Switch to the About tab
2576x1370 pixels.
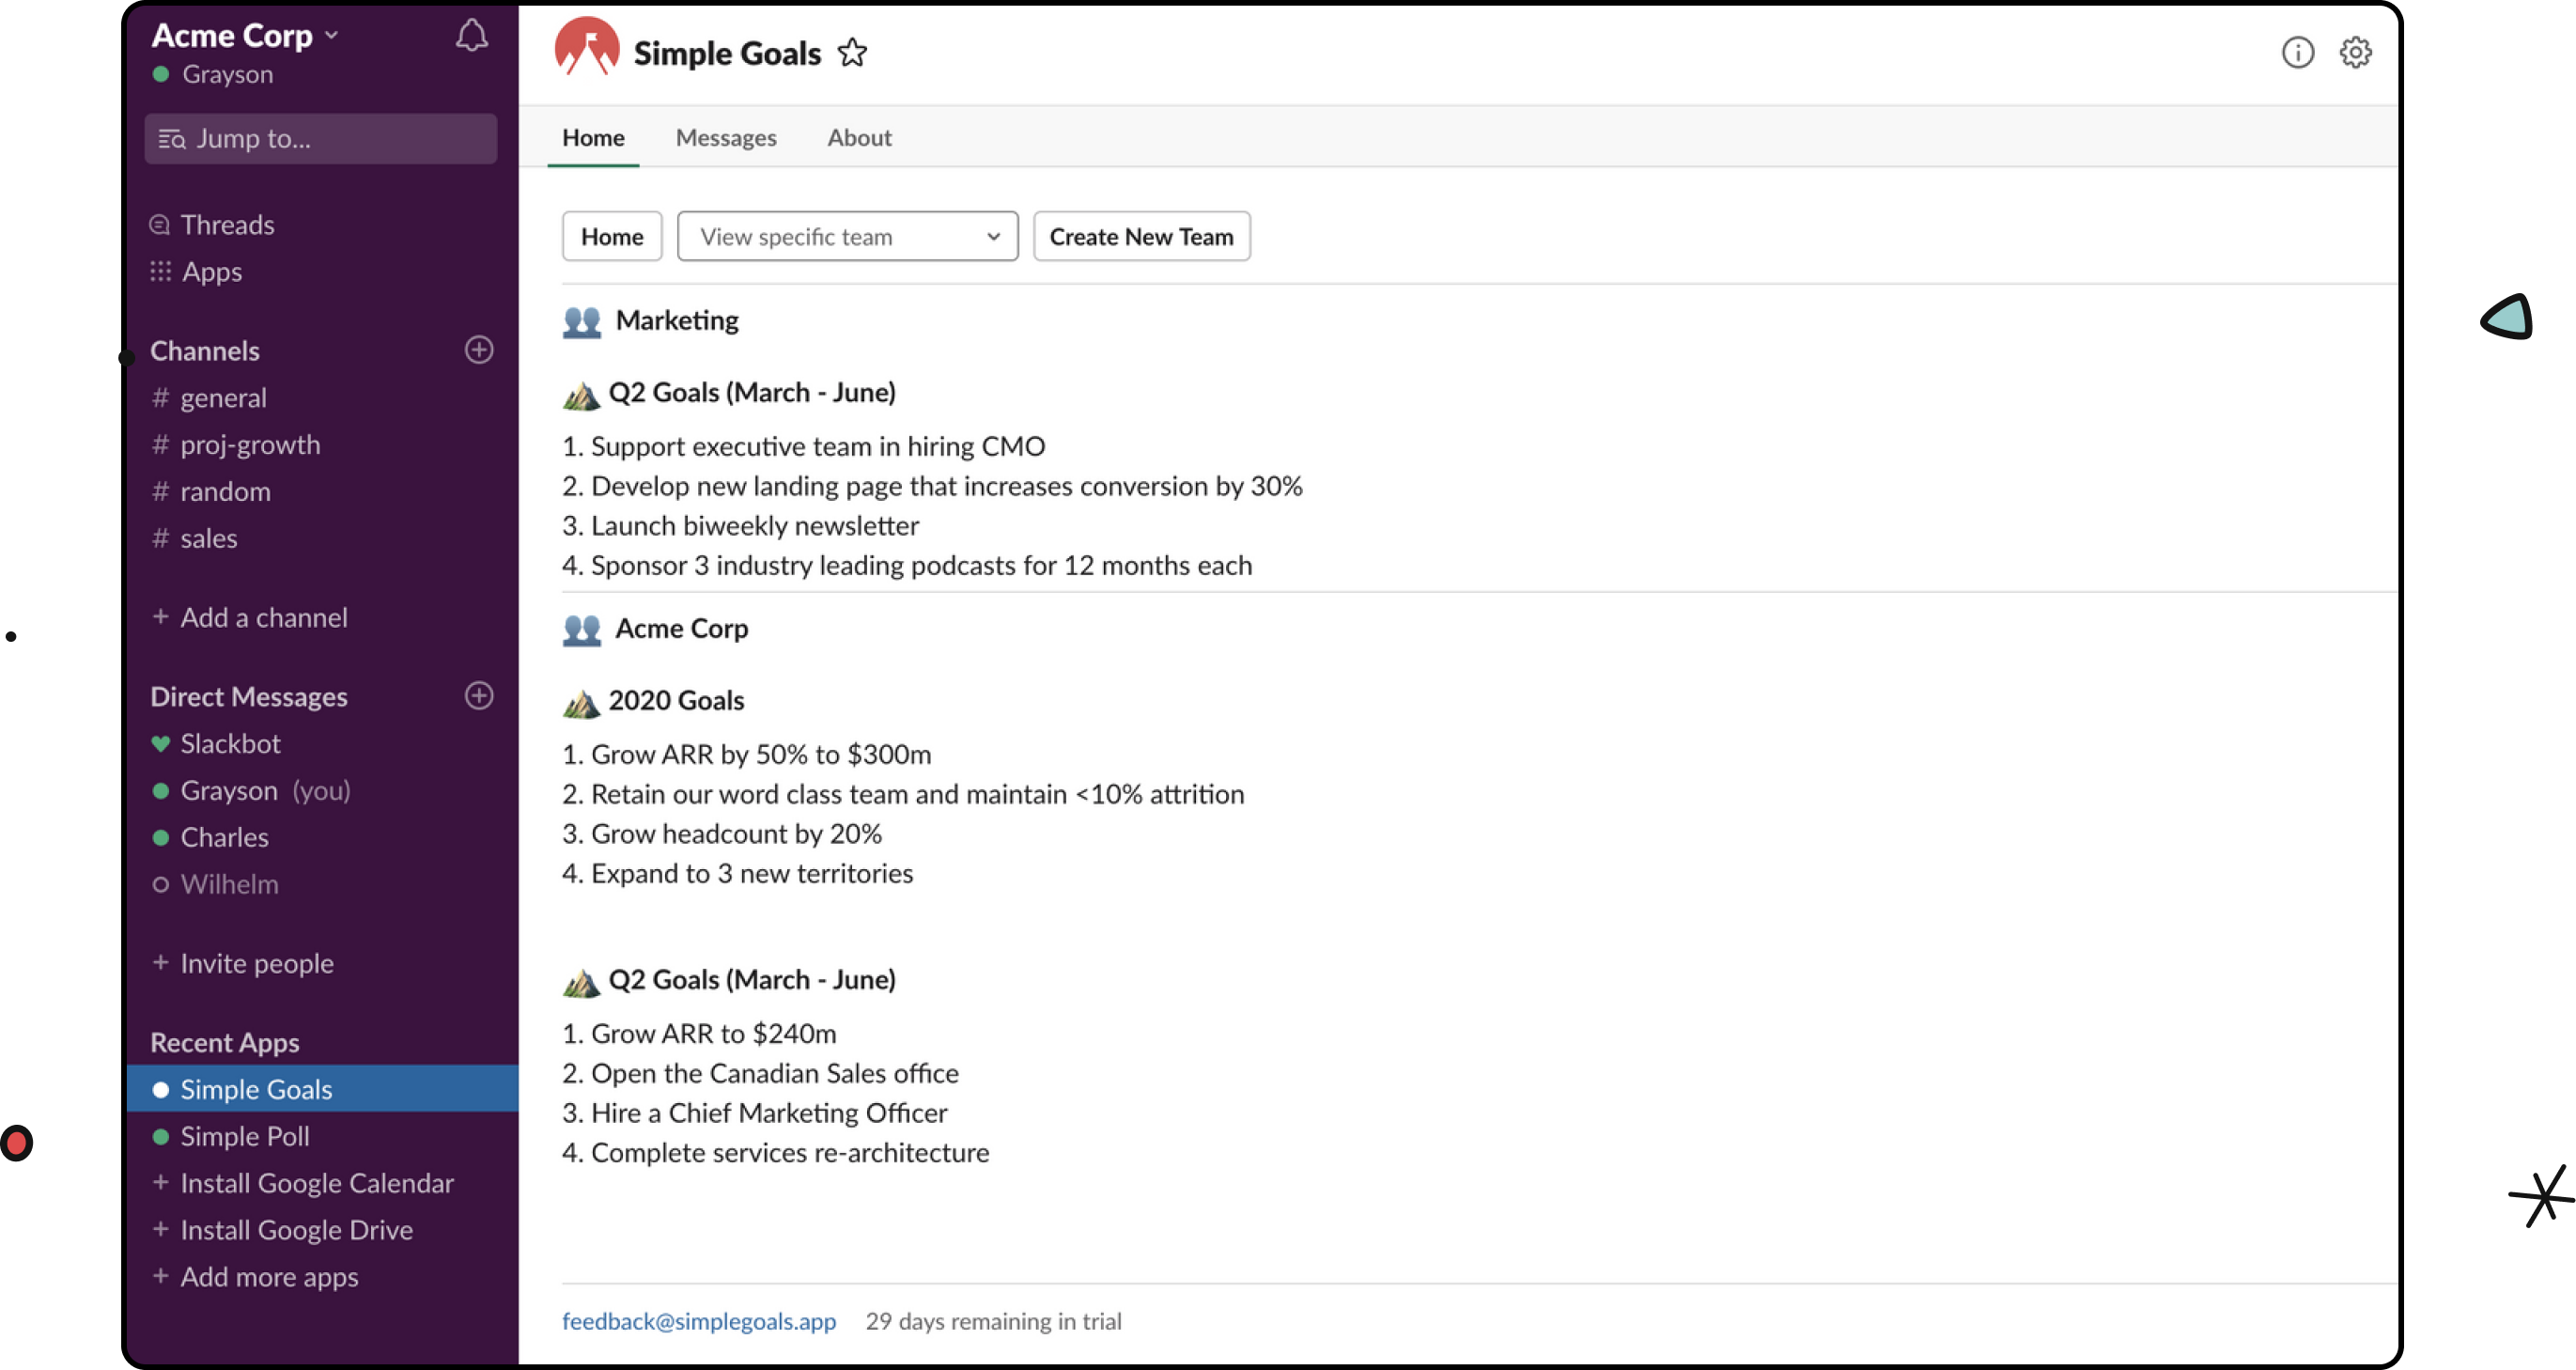coord(858,137)
